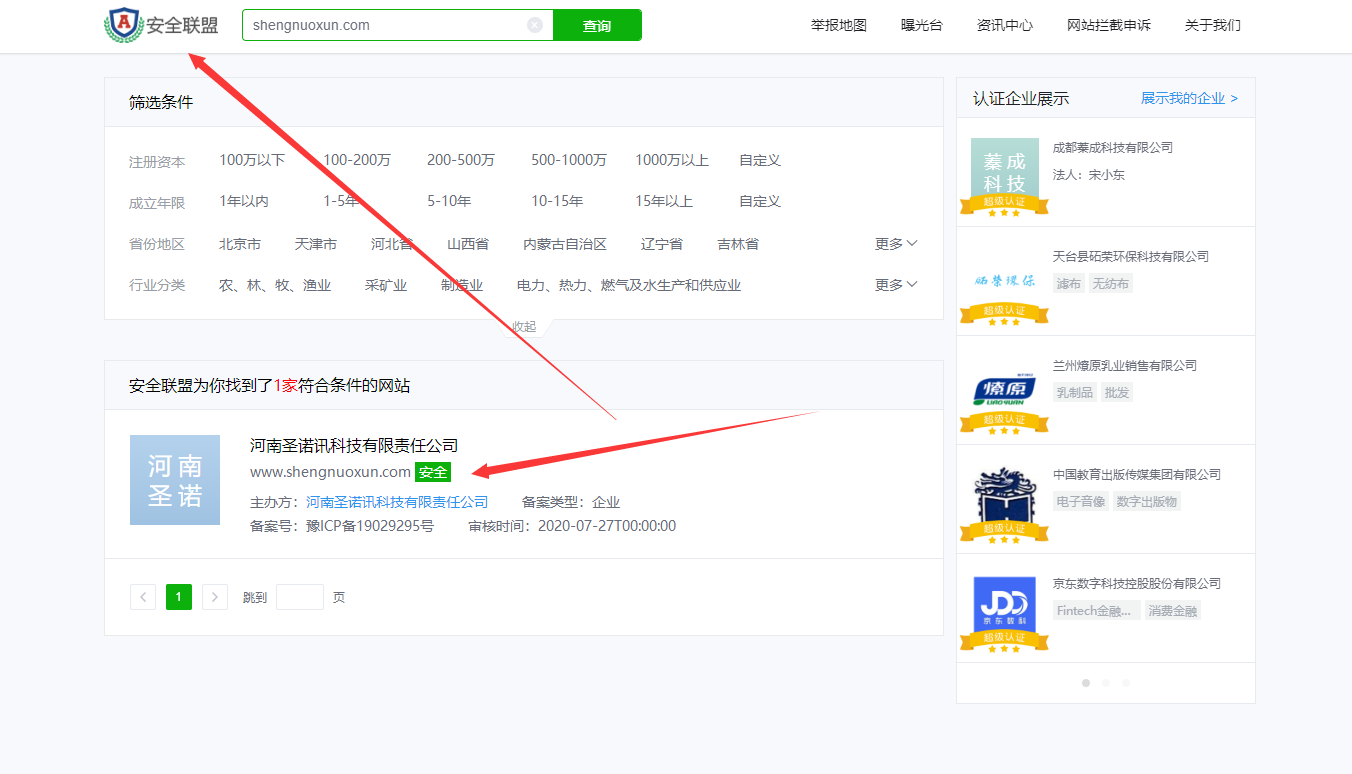Select page 1 in pagination
The width and height of the screenshot is (1352, 774).
[x=179, y=597]
